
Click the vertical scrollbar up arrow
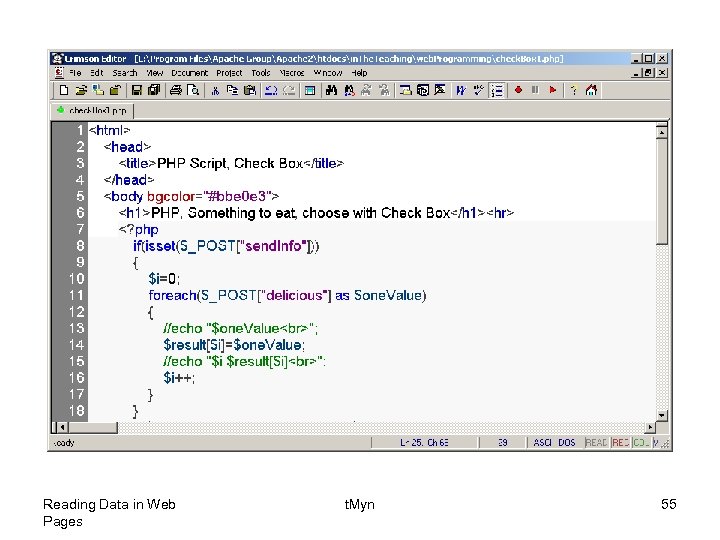662,132
